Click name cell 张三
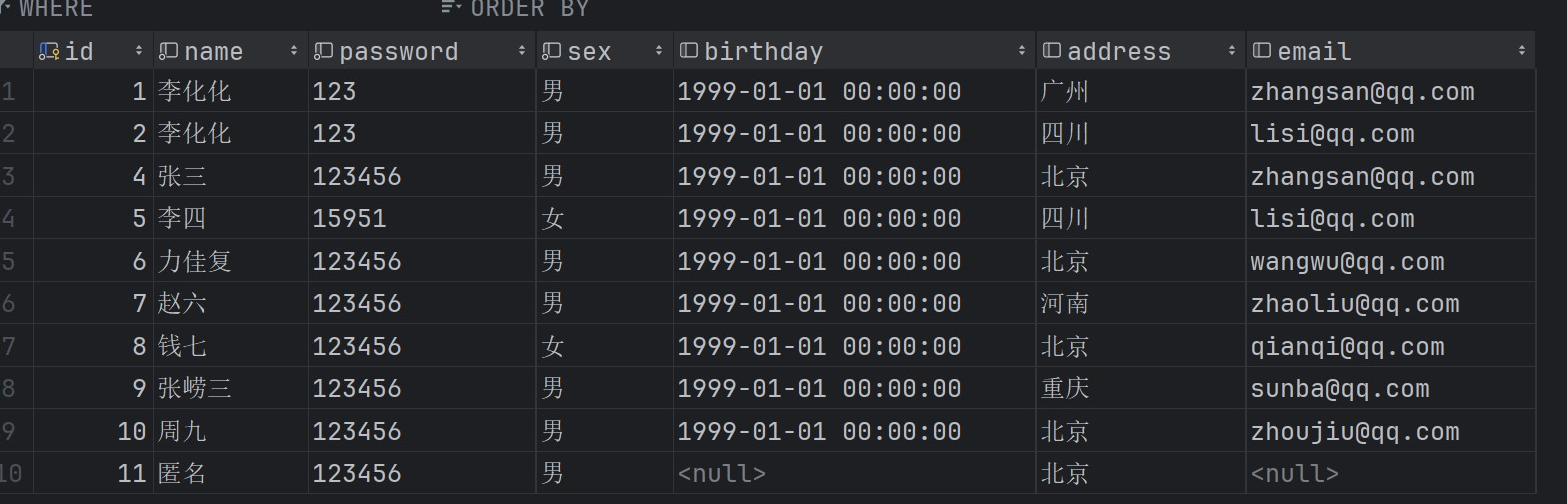 pos(230,176)
